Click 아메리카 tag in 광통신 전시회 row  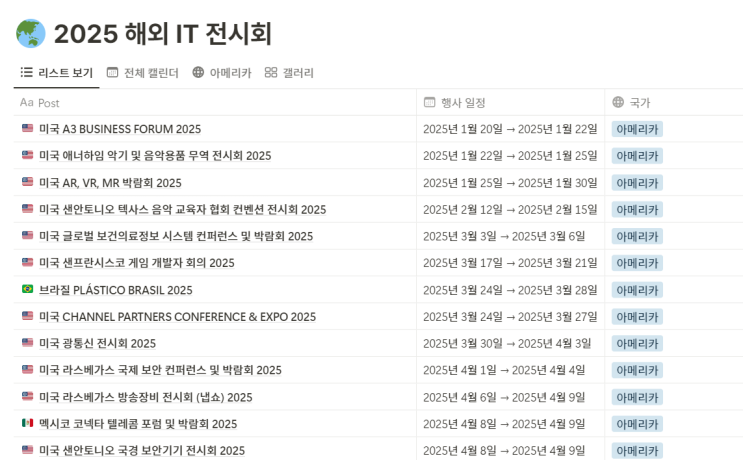click(x=637, y=343)
